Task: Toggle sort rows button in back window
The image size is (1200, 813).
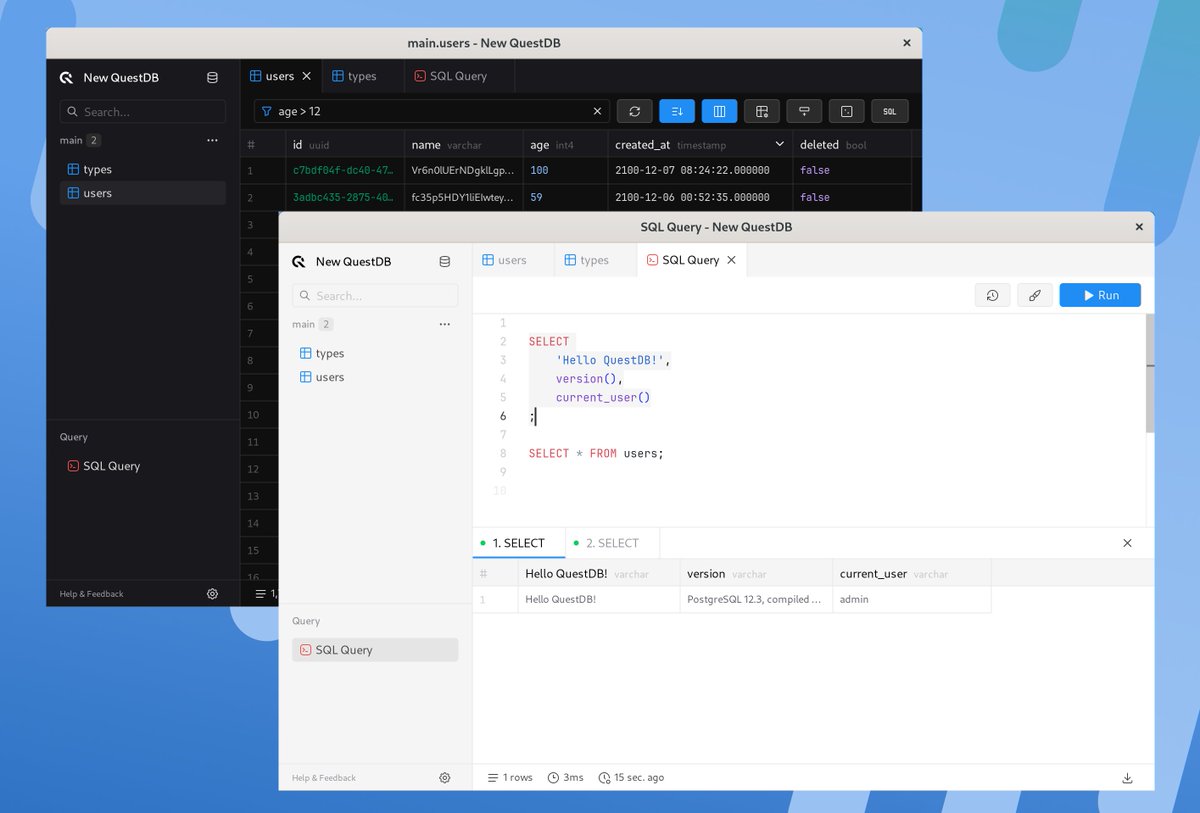Action: click(677, 111)
